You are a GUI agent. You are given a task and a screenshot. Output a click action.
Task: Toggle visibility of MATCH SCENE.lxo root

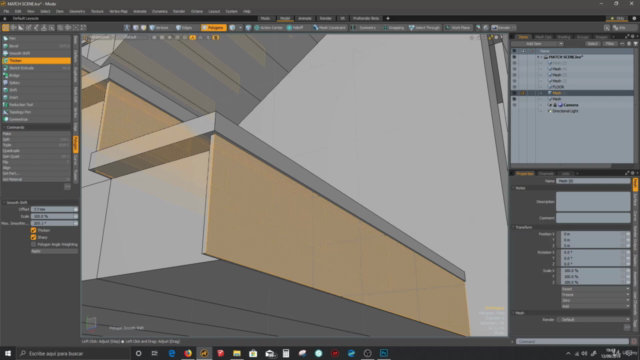coord(514,57)
